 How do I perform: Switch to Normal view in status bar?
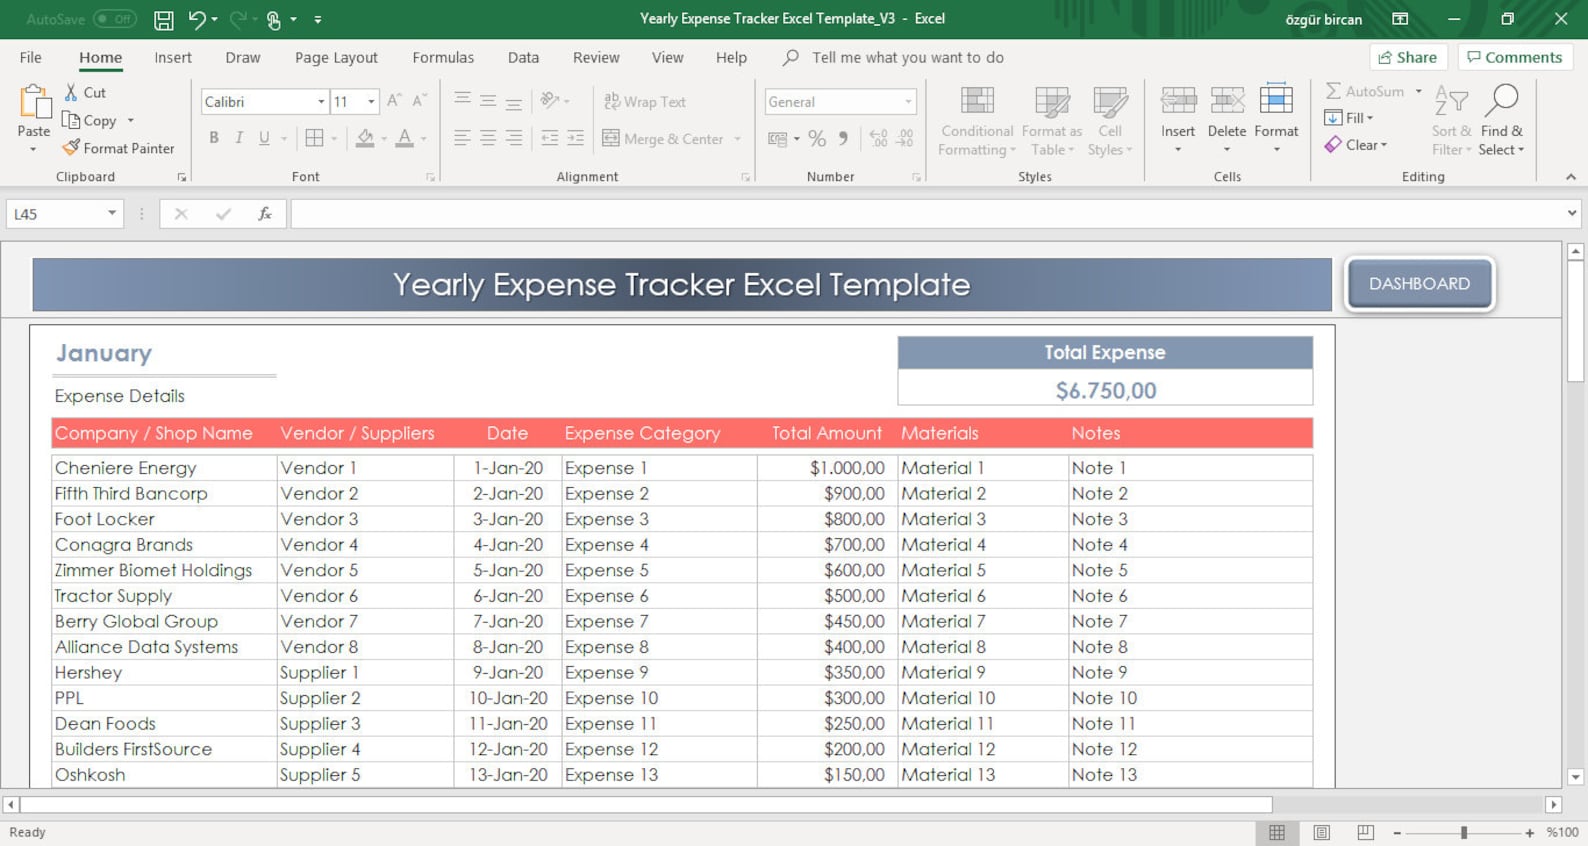(x=1277, y=832)
